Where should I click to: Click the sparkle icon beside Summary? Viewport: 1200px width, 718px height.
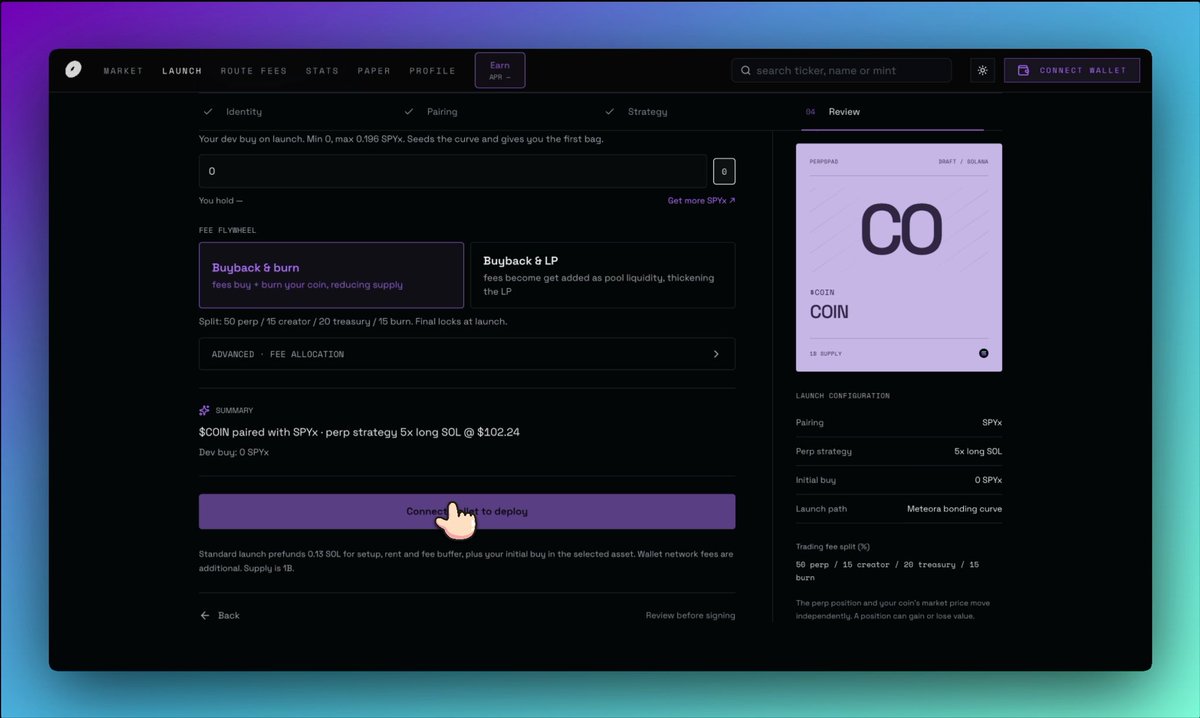204,410
